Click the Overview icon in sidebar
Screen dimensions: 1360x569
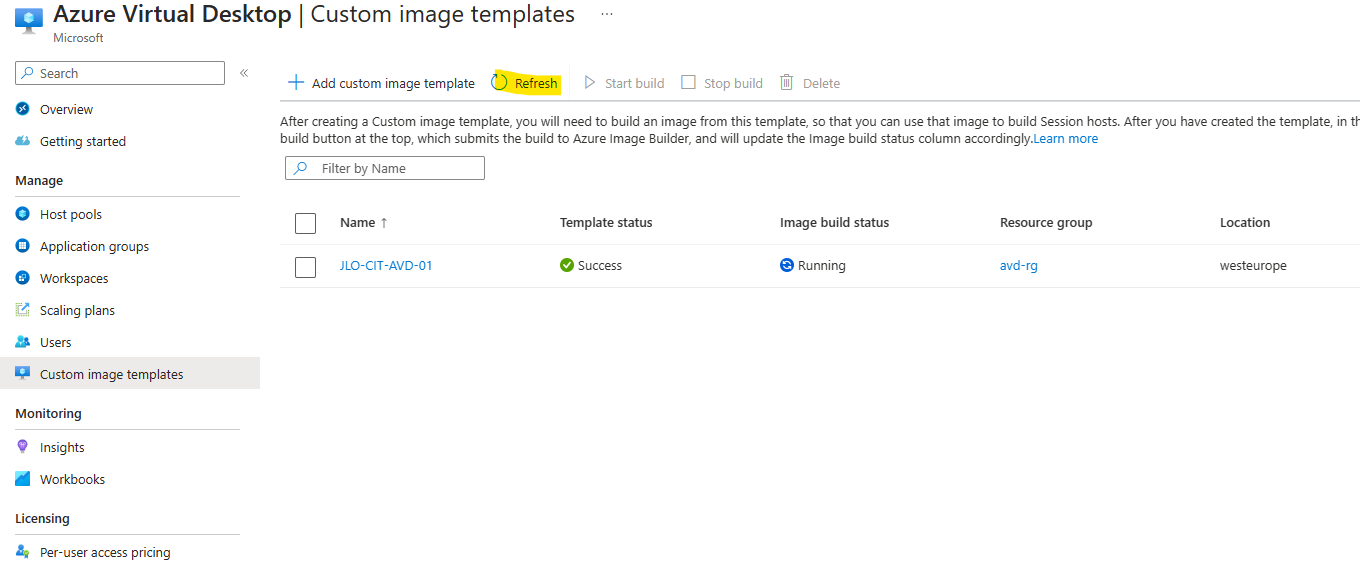click(23, 109)
